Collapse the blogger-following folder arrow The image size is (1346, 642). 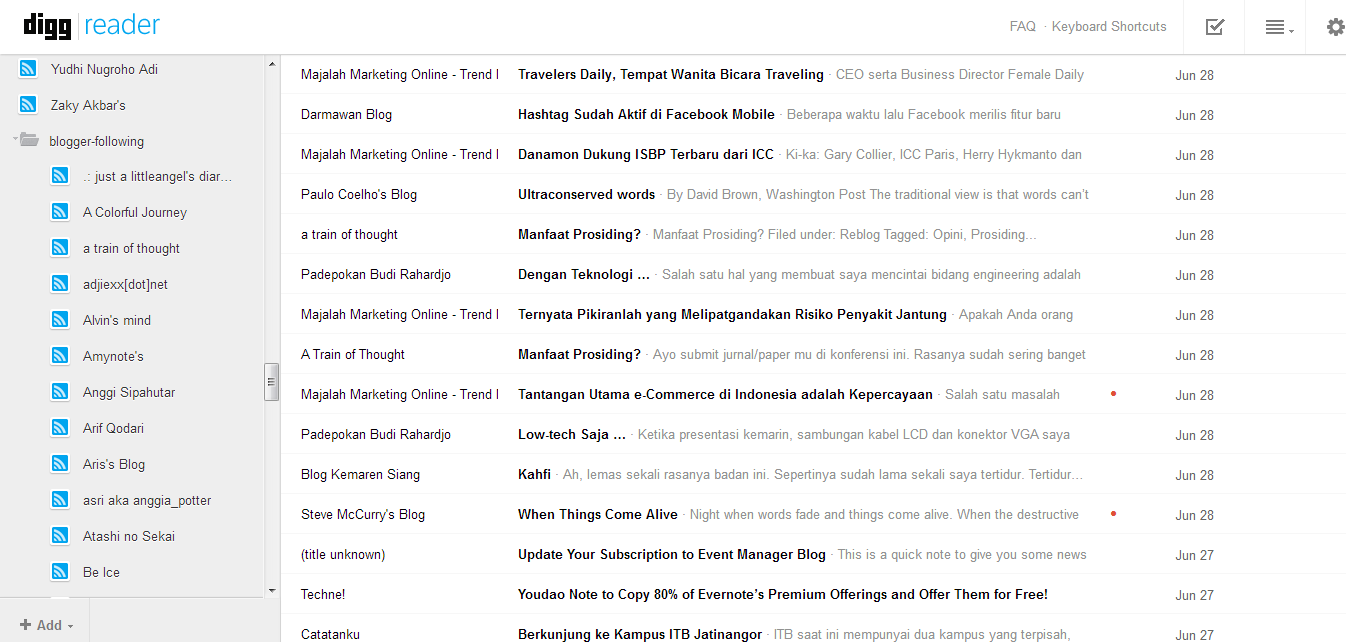coord(15,139)
